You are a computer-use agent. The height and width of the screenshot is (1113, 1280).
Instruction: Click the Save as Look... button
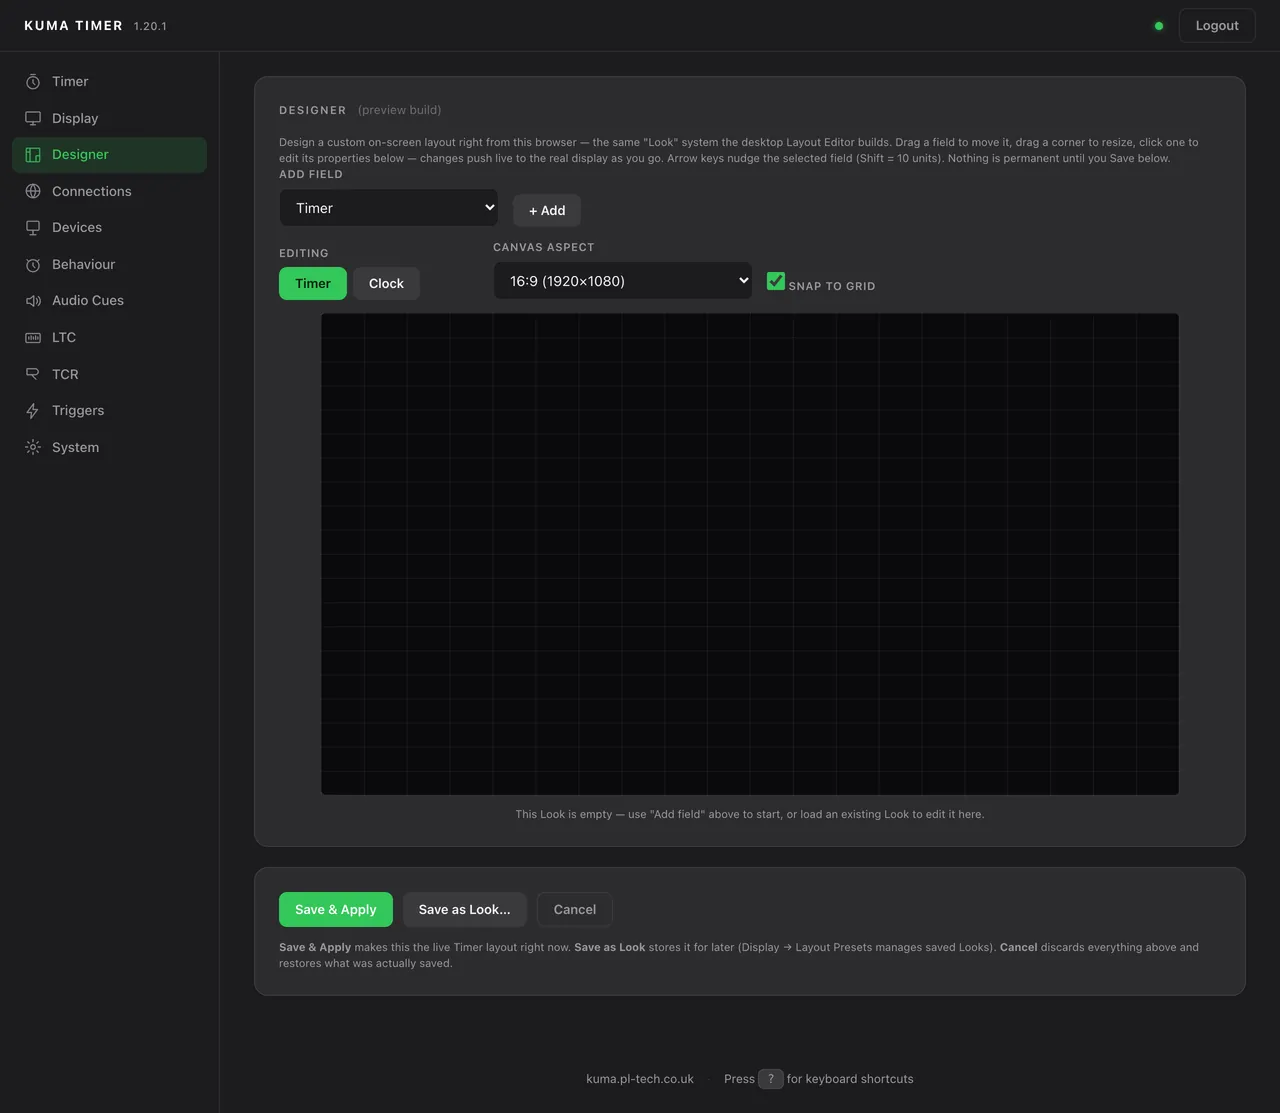click(x=464, y=909)
